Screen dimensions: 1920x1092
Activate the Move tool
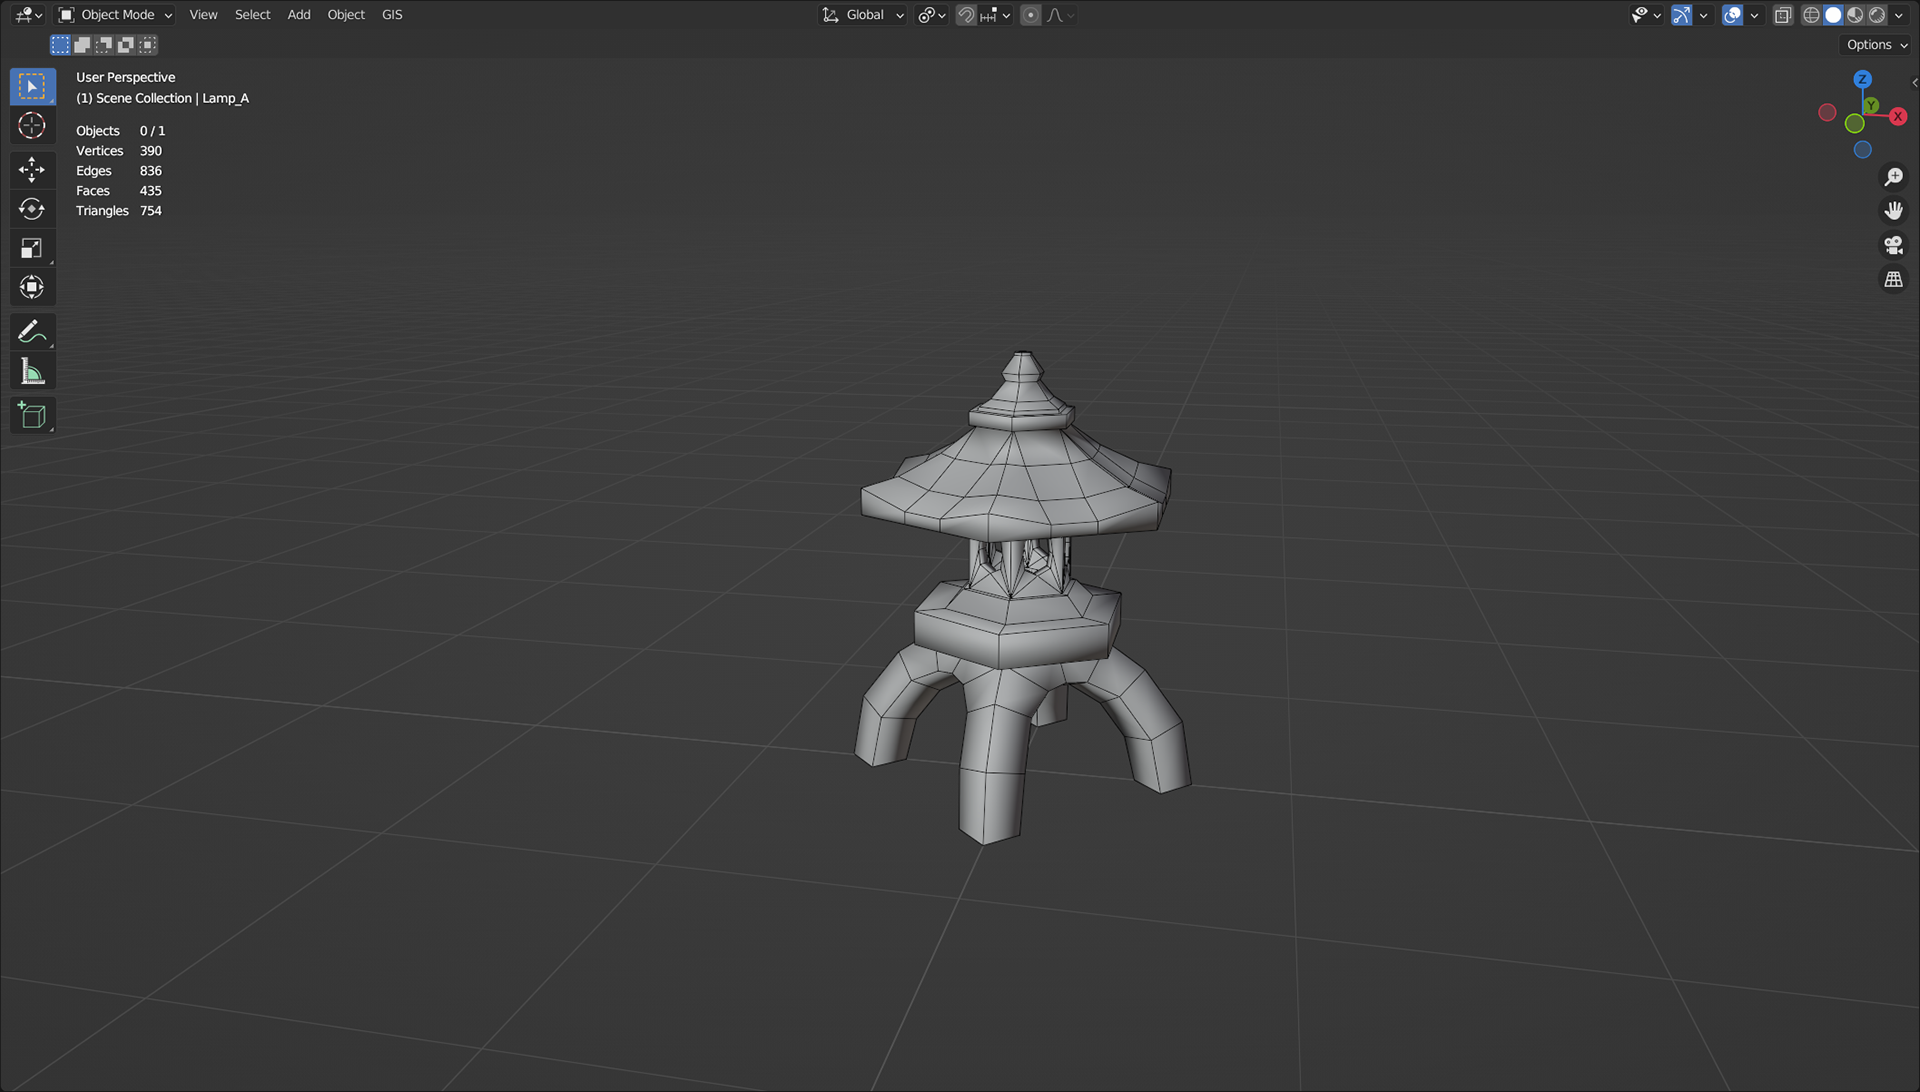point(32,169)
